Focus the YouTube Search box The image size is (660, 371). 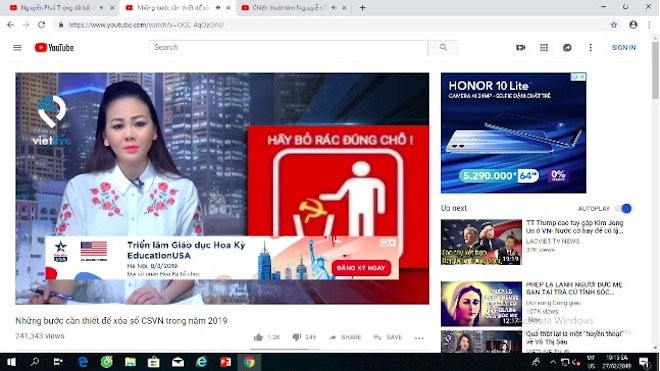tap(288, 48)
